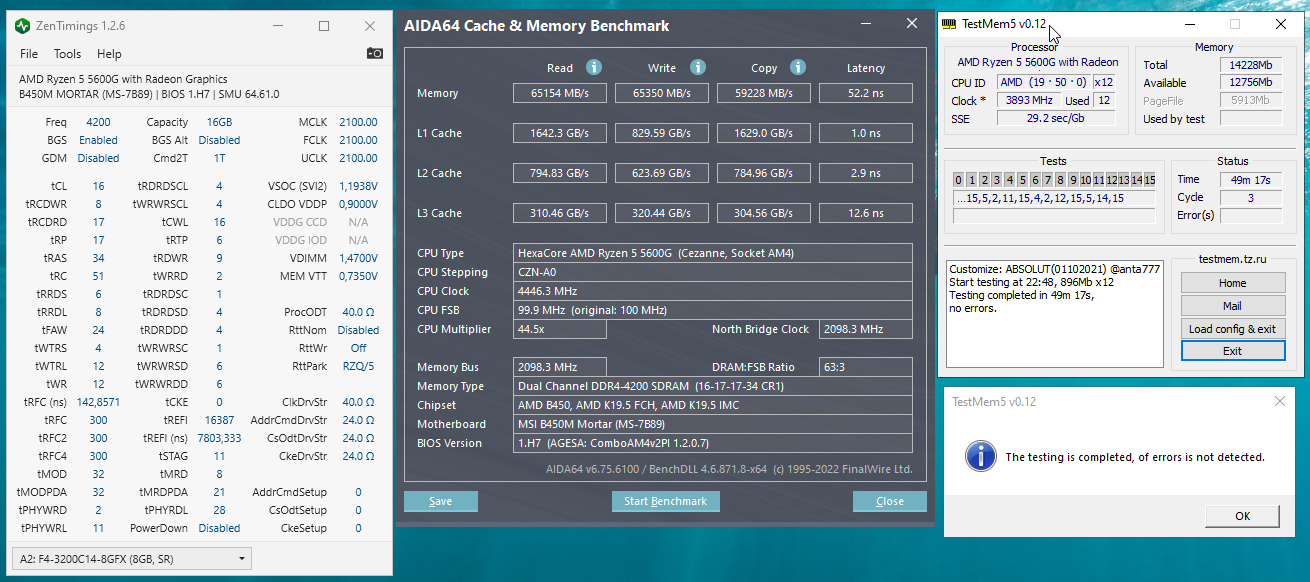Image resolution: width=1310 pixels, height=582 pixels.
Task: Click the TestMem5 Cycle value 3
Action: click(1250, 197)
